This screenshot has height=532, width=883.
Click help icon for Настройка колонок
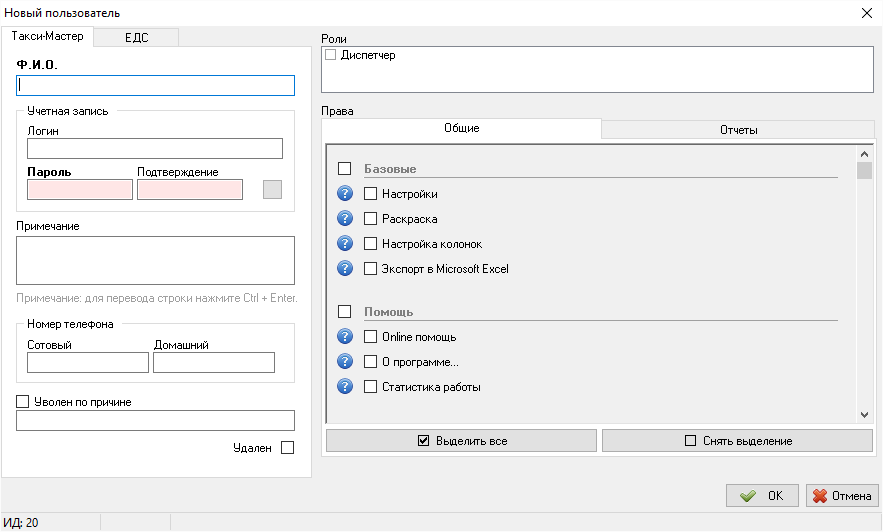(x=346, y=244)
